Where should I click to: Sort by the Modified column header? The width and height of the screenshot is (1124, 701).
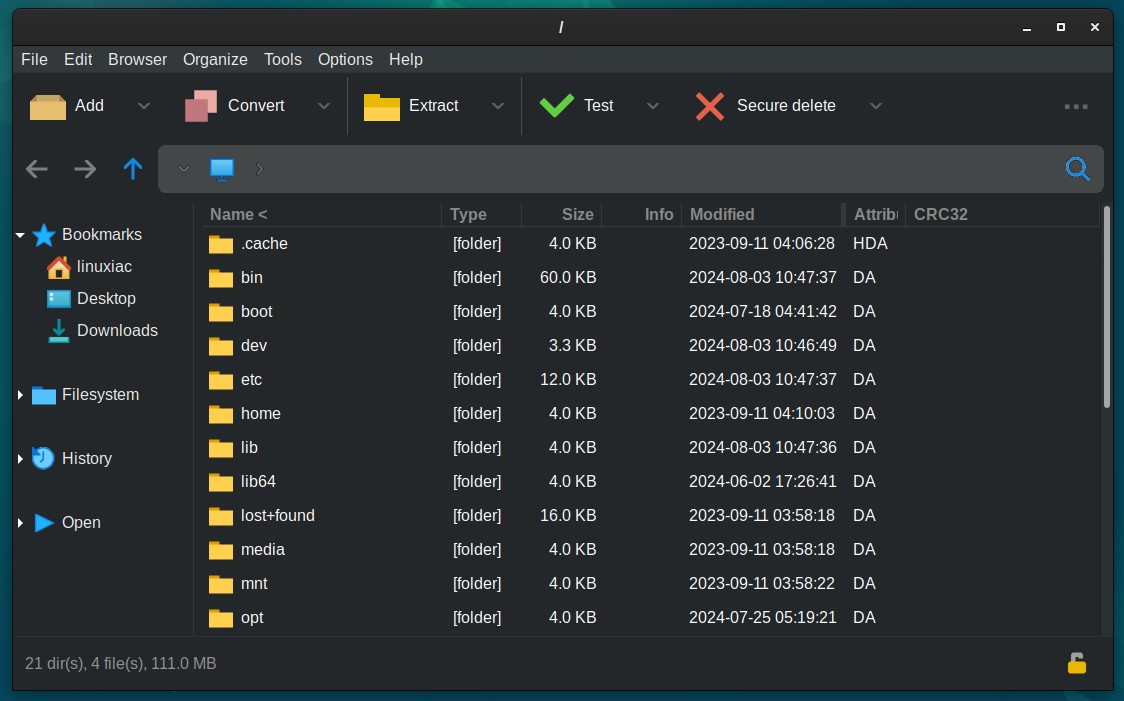coord(763,214)
